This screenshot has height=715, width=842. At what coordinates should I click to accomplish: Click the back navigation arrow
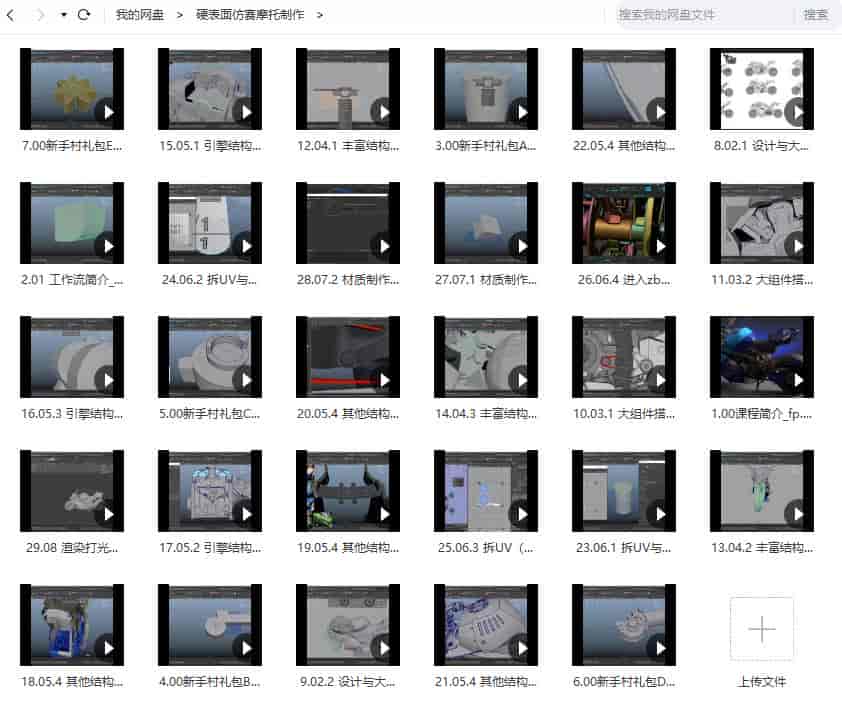(x=12, y=15)
